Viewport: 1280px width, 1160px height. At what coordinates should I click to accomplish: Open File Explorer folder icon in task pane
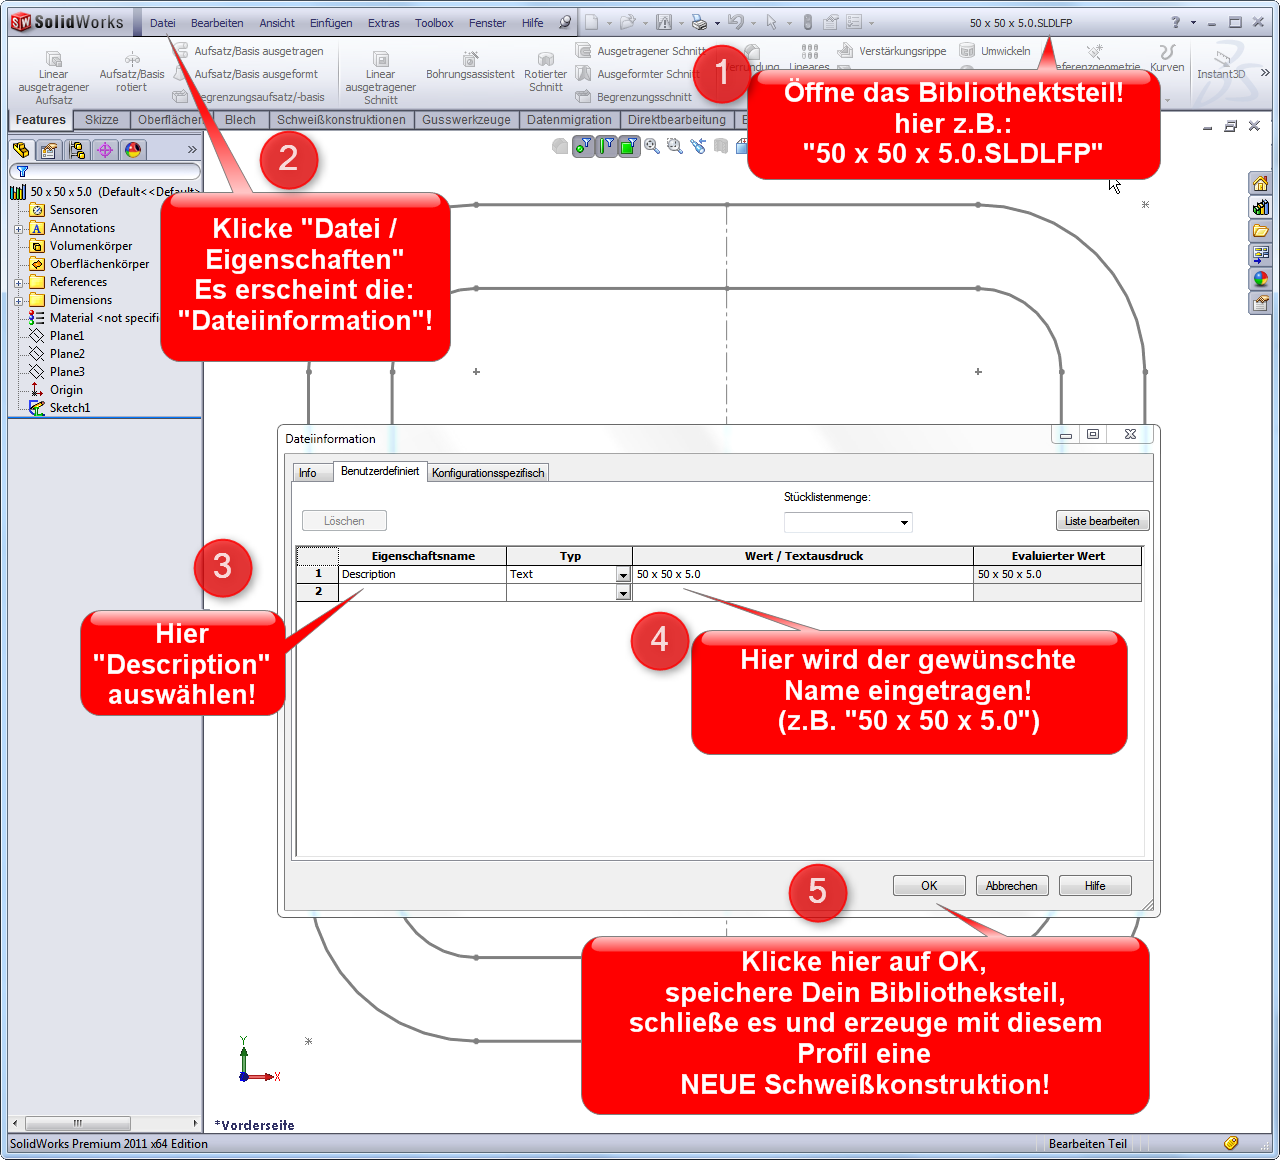point(1260,231)
